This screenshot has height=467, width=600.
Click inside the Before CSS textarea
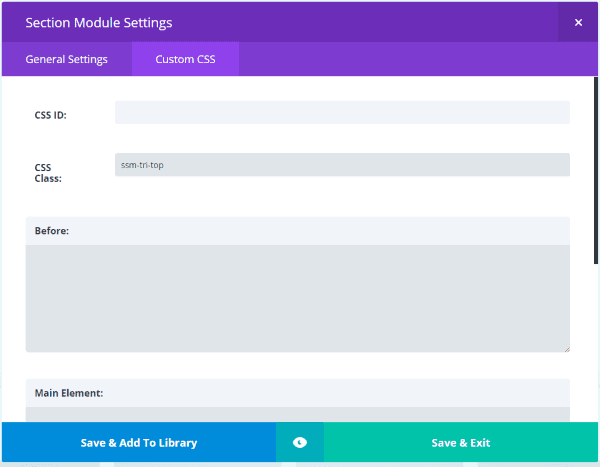tap(297, 298)
